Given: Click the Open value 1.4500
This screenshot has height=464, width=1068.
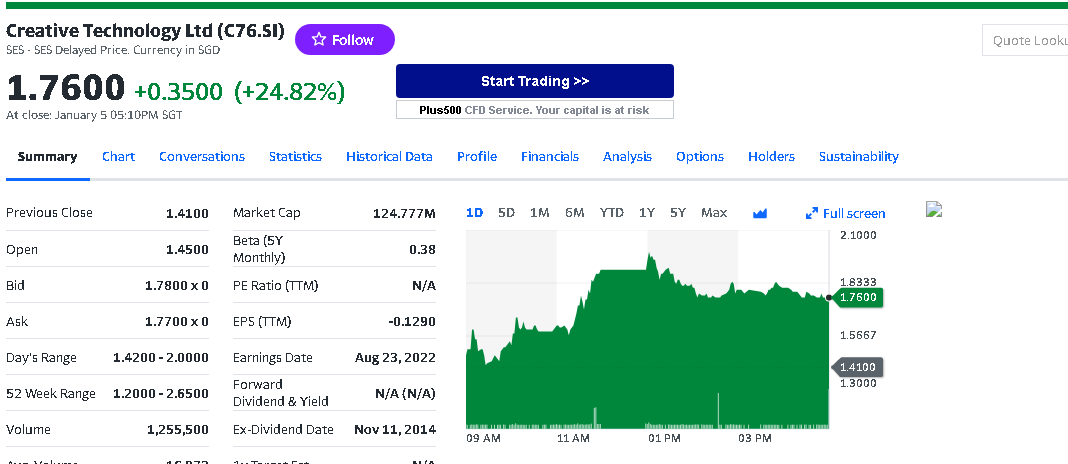Looking at the screenshot, I should (x=187, y=249).
